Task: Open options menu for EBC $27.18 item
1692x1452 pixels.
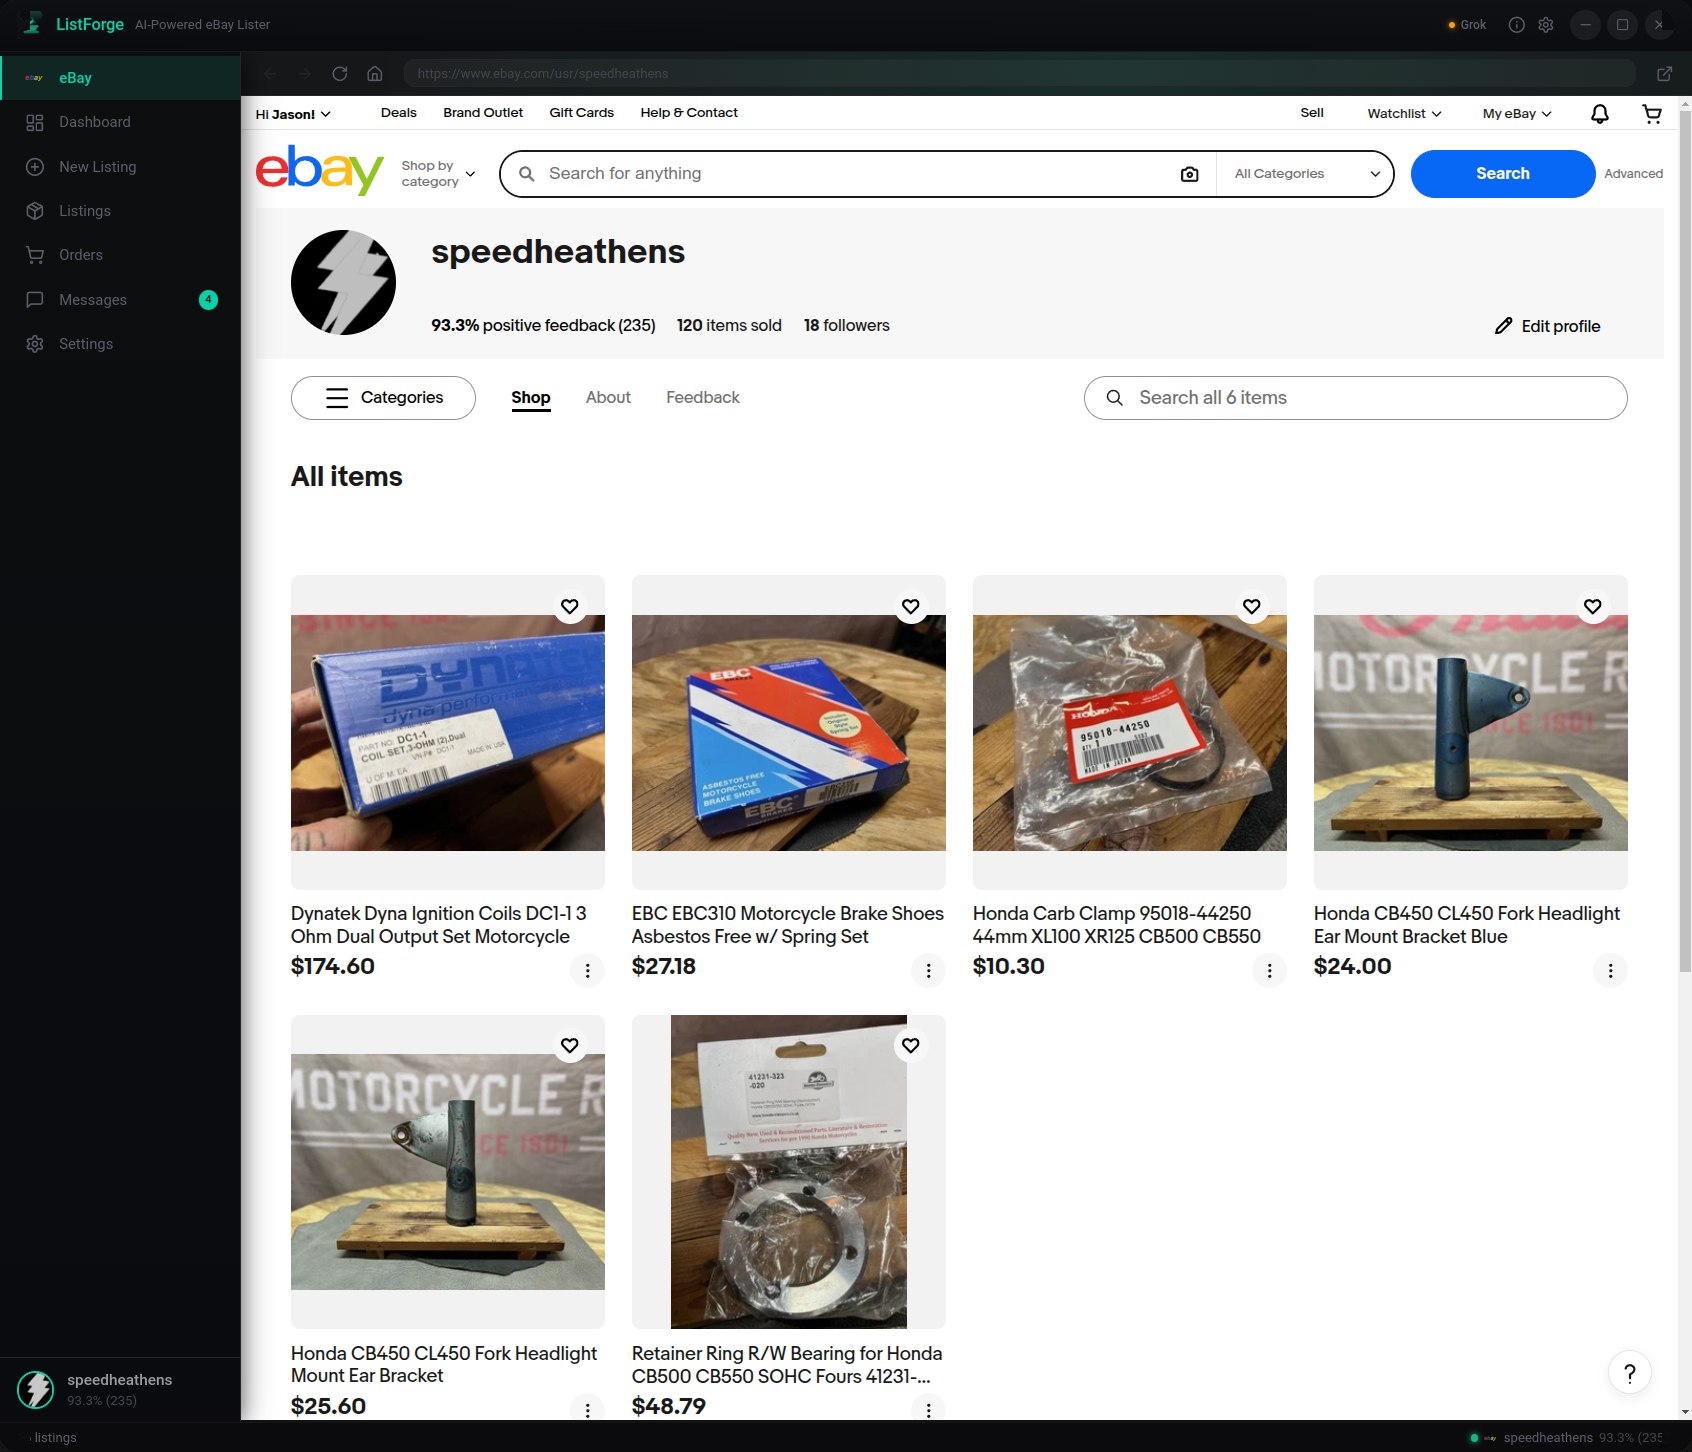Action: tap(929, 970)
